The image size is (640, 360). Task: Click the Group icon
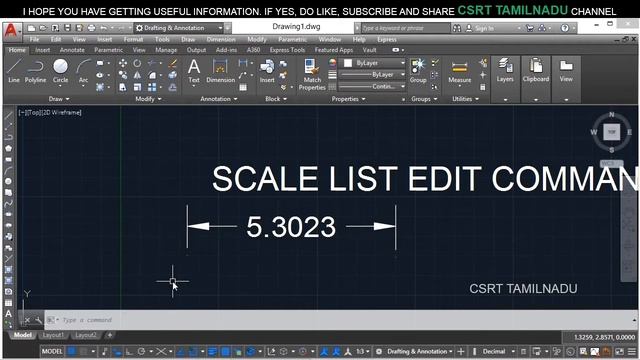418,71
